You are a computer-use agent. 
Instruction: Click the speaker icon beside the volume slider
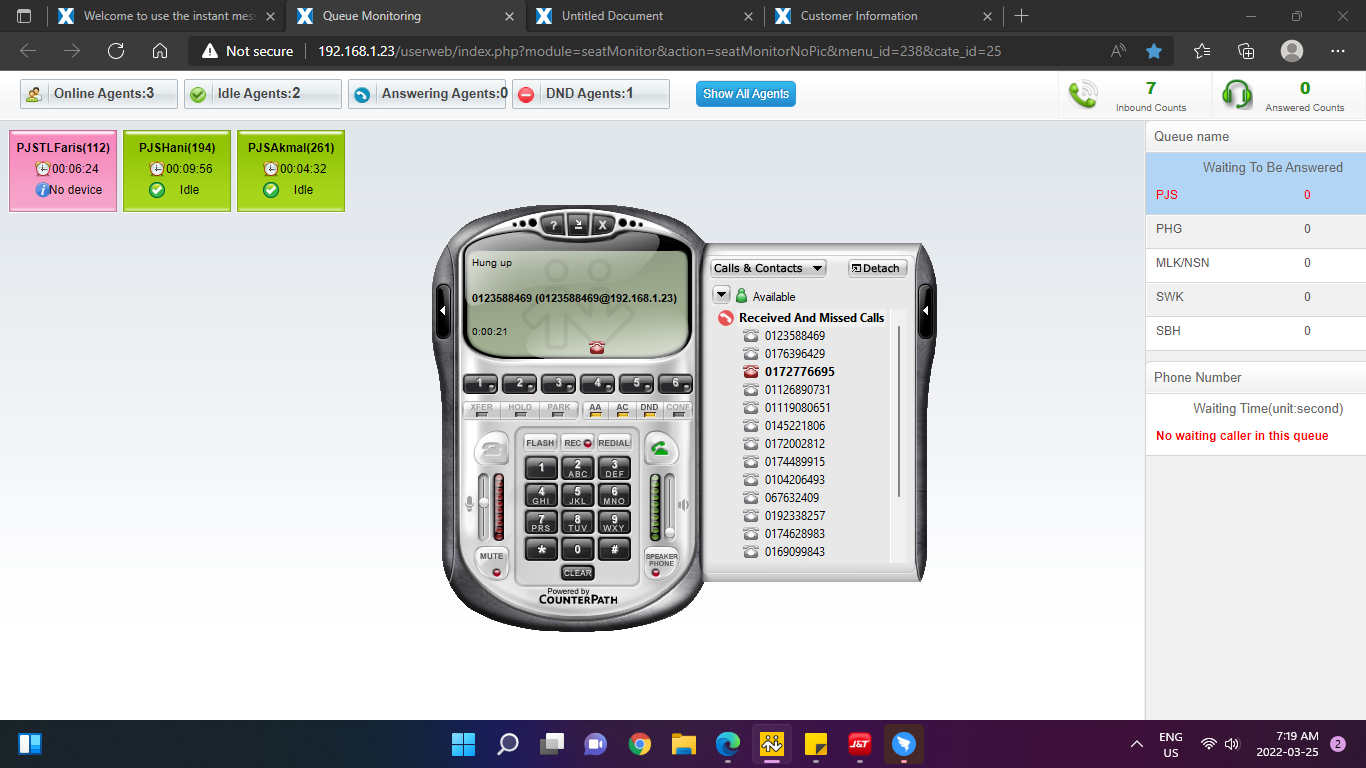point(684,505)
